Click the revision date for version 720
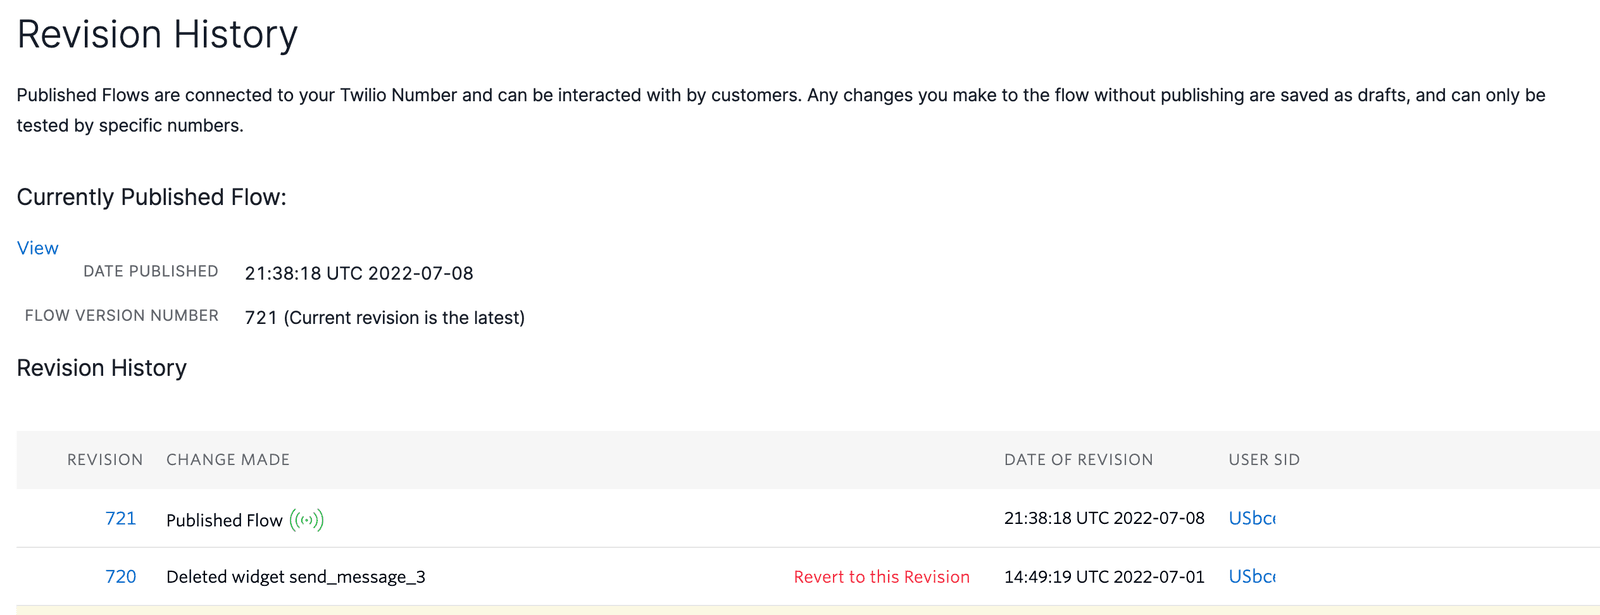 pyautogui.click(x=1103, y=576)
